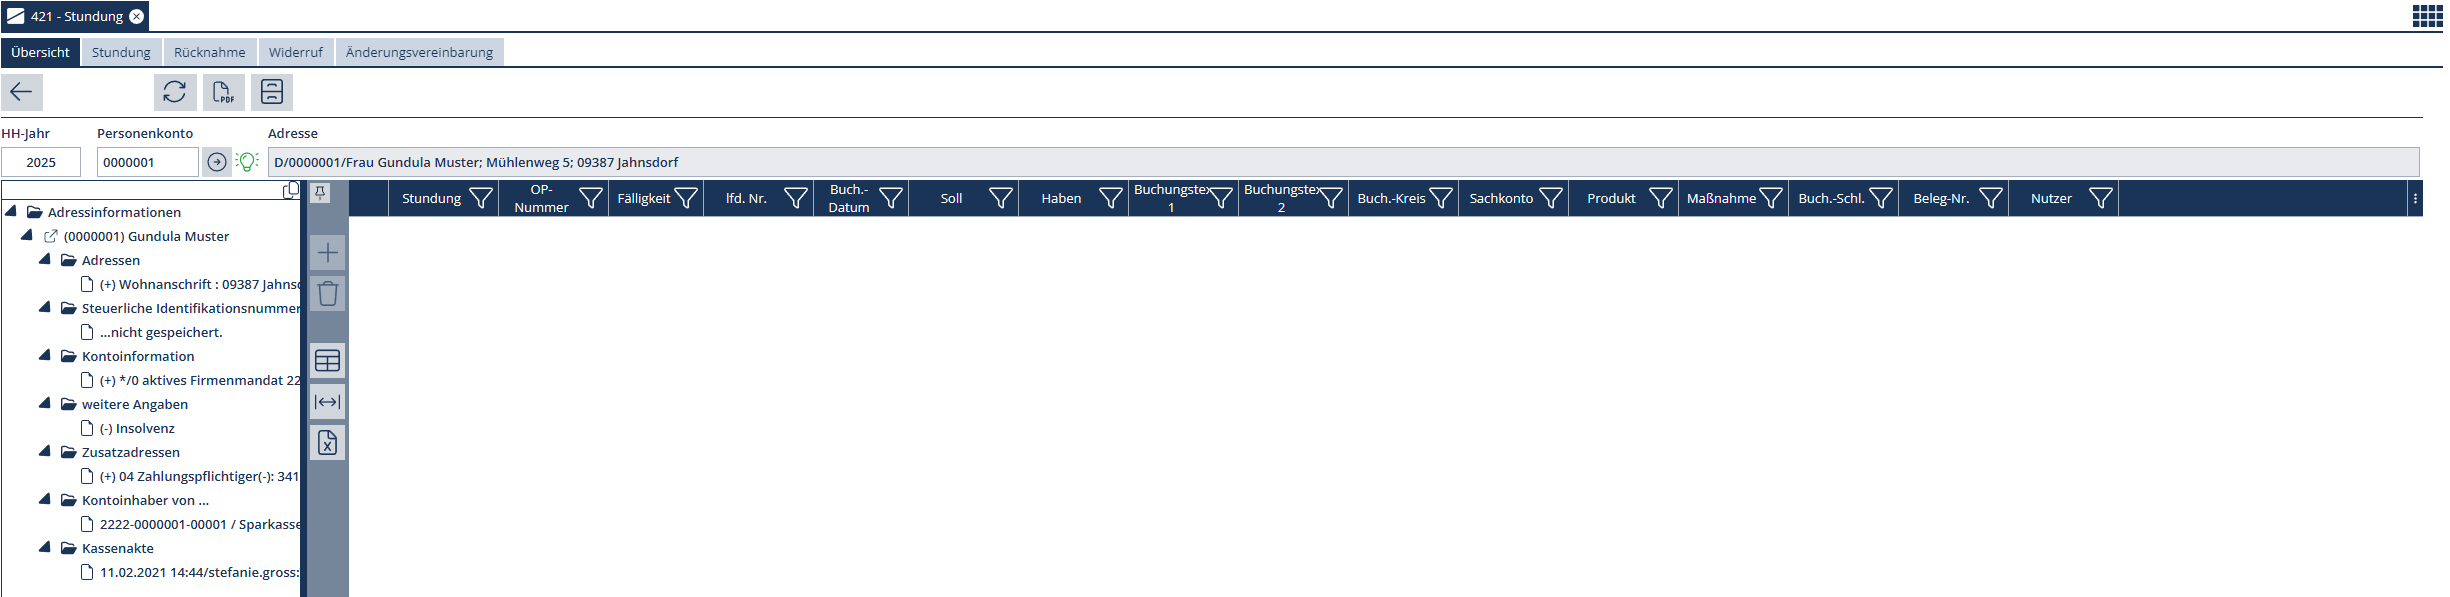
Task: Toggle the filter on Sachkonto column
Action: (1550, 199)
